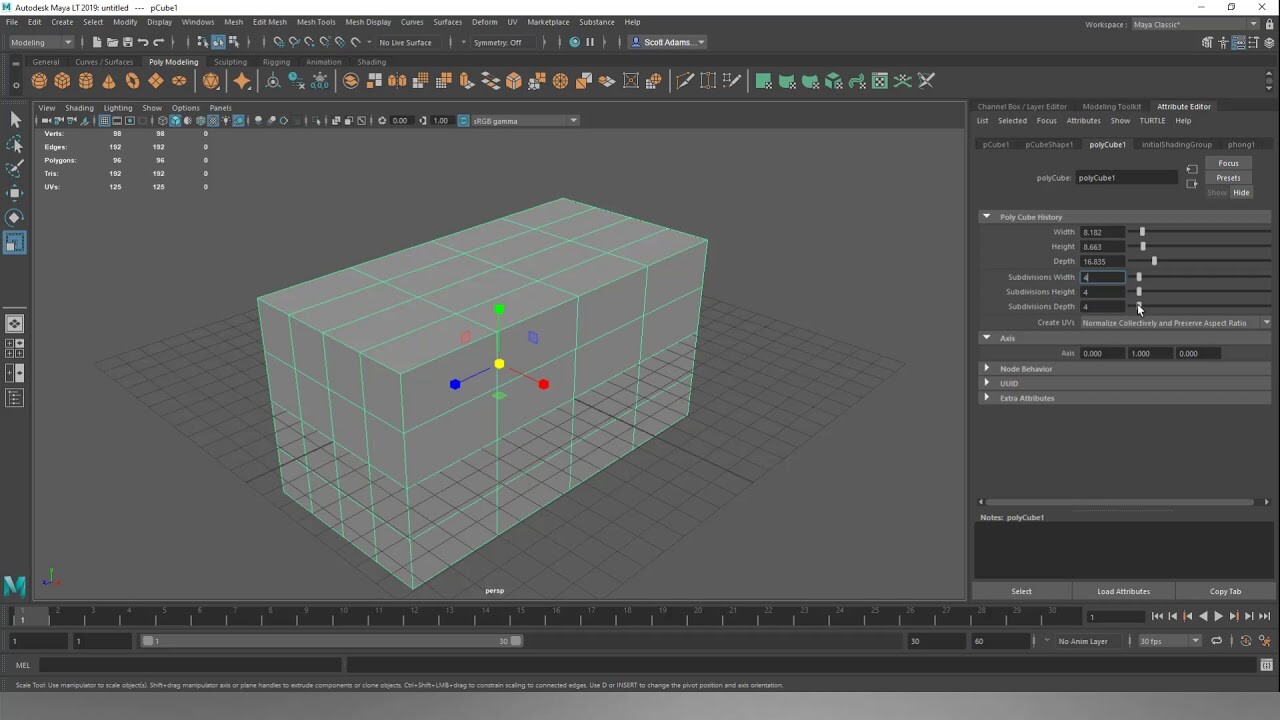Image resolution: width=1280 pixels, height=720 pixels.
Task: Toggle snap to points magnet icon
Action: tap(311, 42)
